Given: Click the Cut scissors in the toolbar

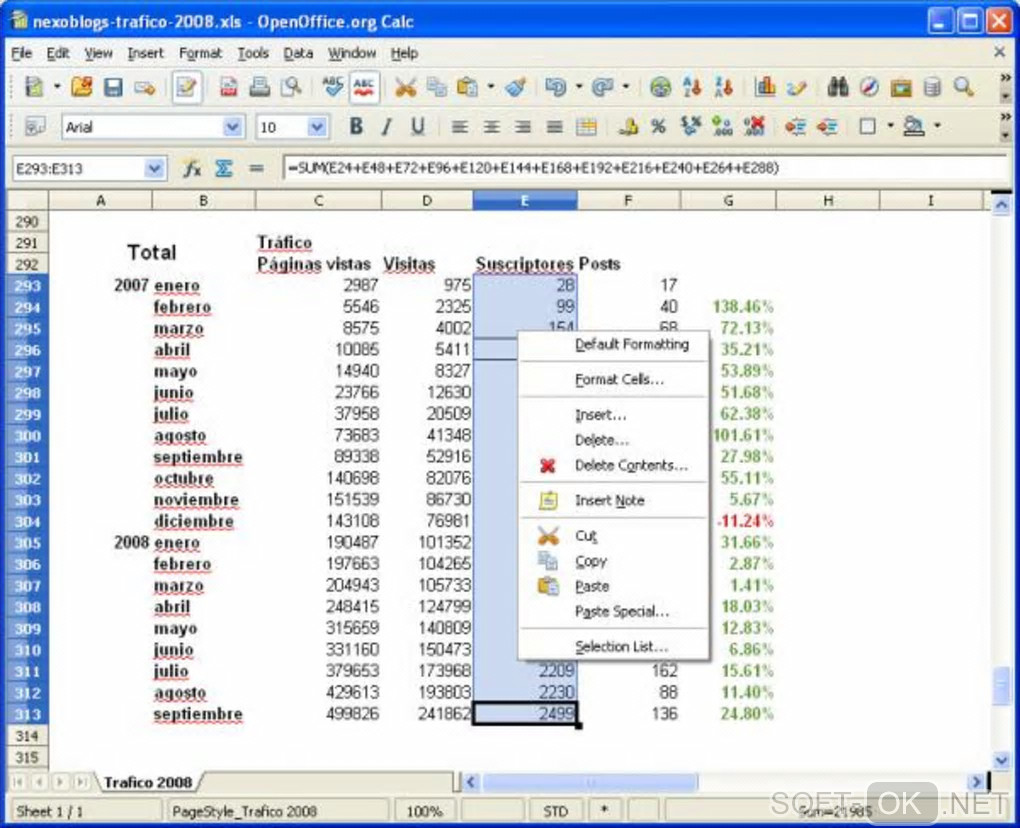Looking at the screenshot, I should pyautogui.click(x=405, y=87).
